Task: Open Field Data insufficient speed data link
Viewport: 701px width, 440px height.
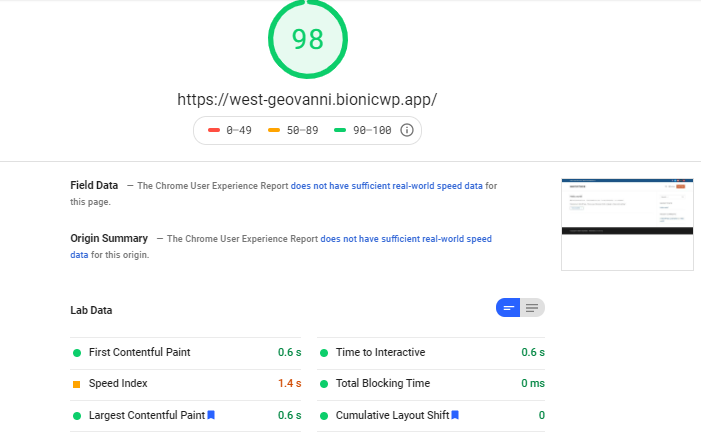Action: 387,186
